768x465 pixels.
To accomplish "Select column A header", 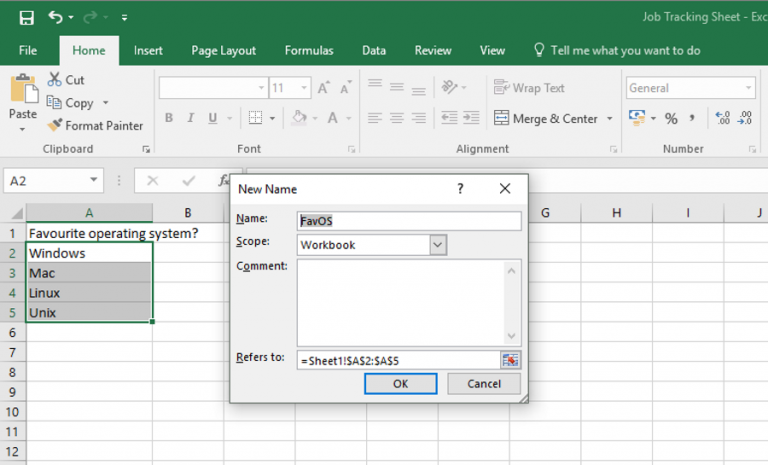I will pos(89,213).
